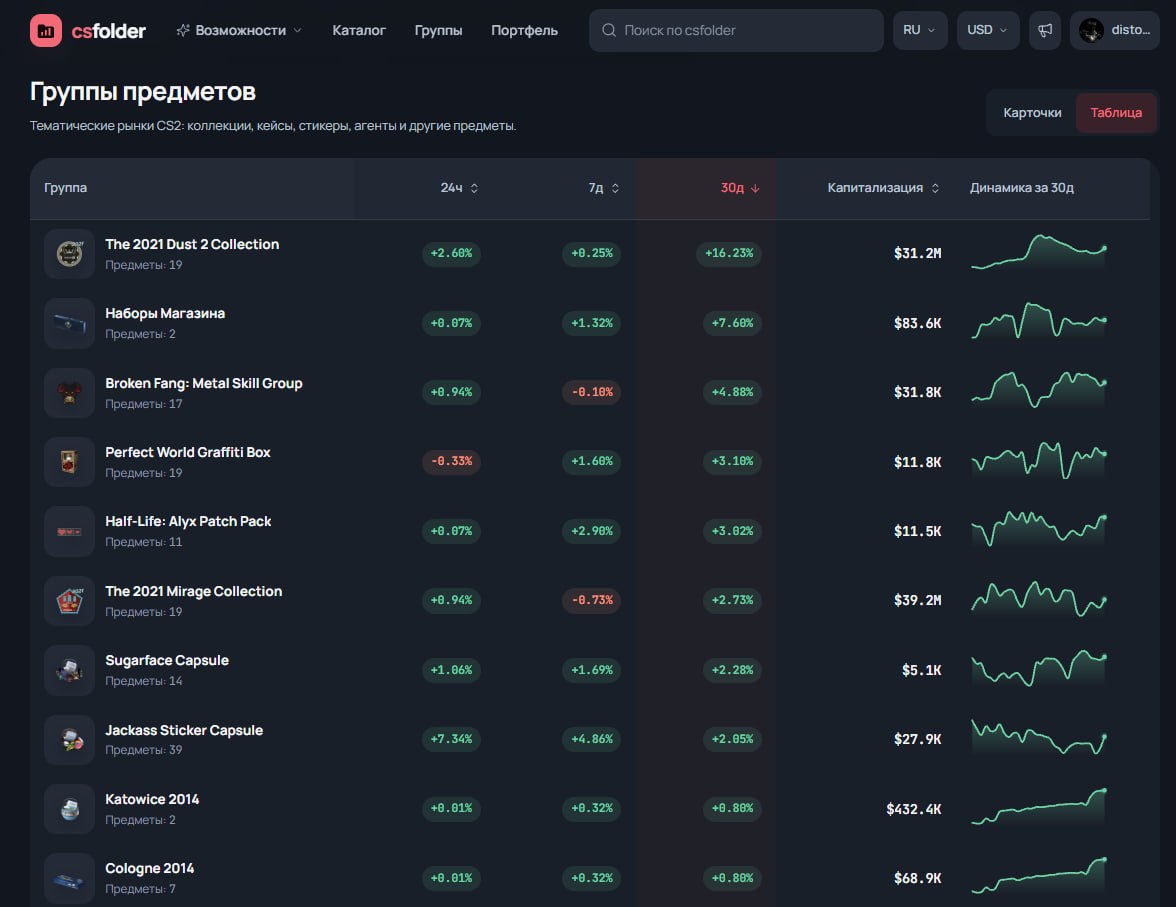
Task: Click the csfolder logo icon
Action: [x=46, y=31]
